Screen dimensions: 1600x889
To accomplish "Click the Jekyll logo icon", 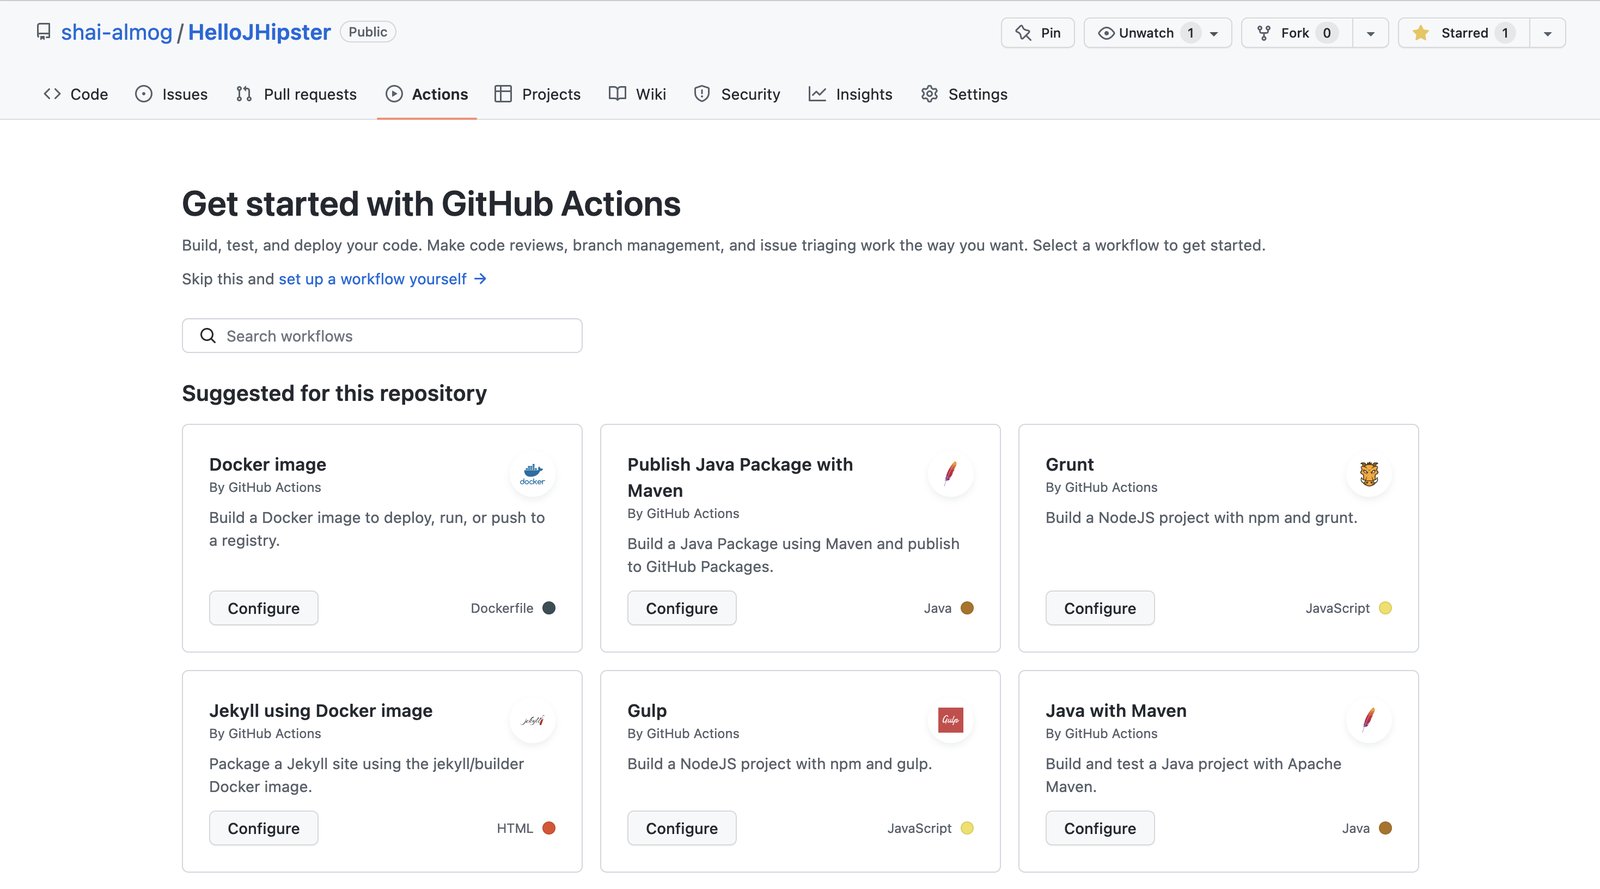I will click(x=532, y=720).
